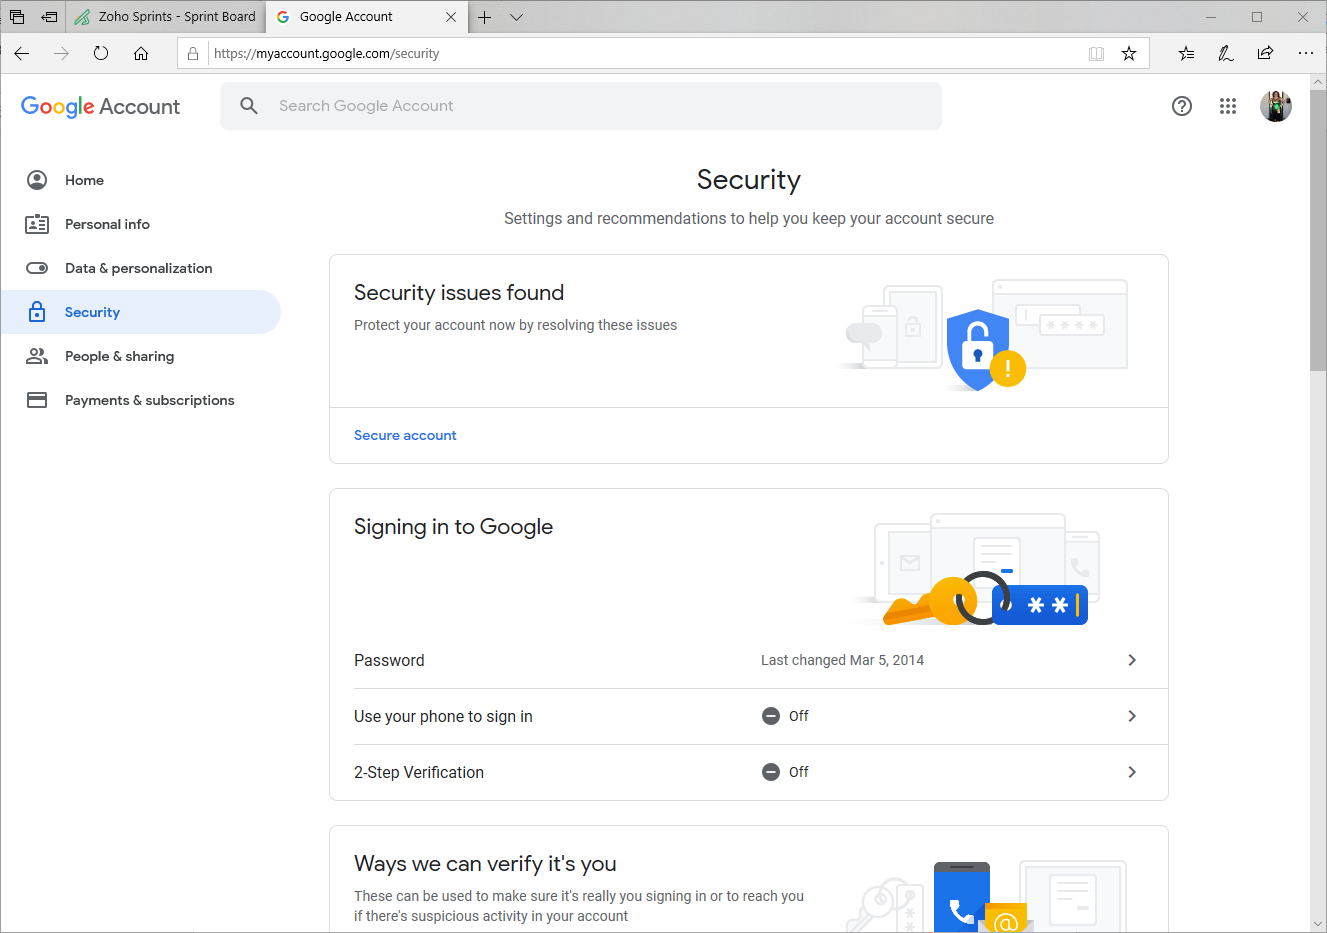Click the Reading view book icon
This screenshot has height=933, width=1327.
tap(1097, 54)
